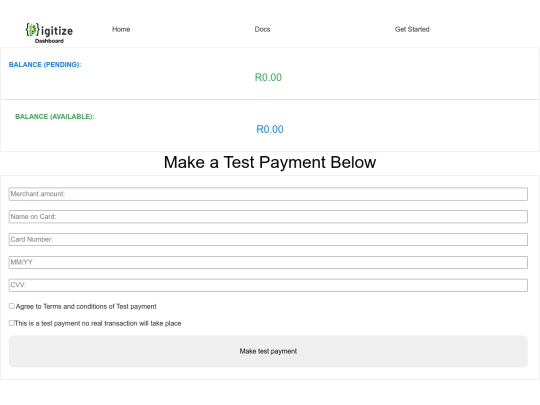Open the Home nav link

click(x=121, y=29)
